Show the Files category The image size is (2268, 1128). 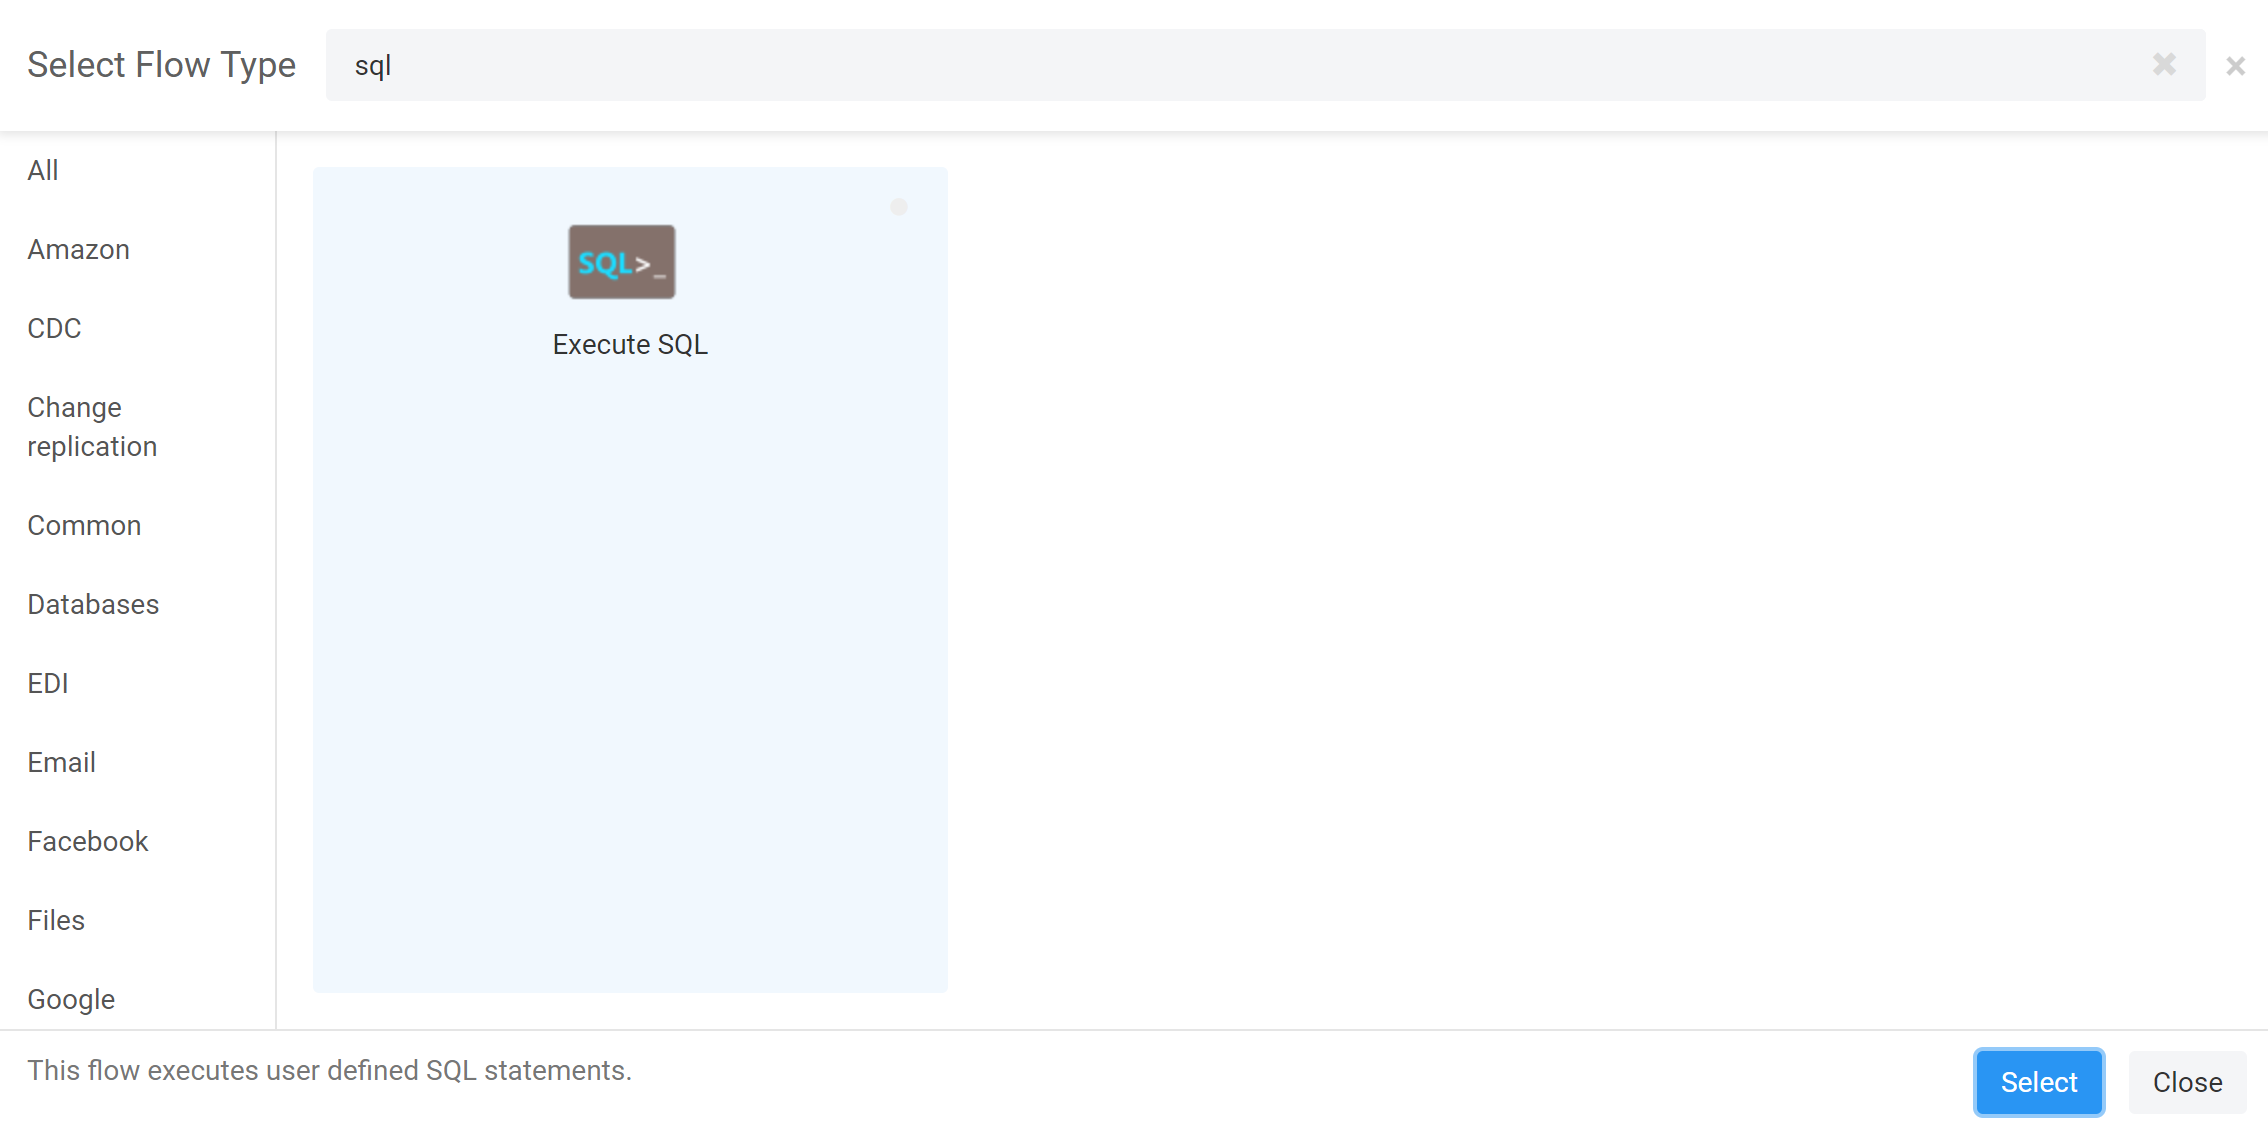tap(56, 920)
